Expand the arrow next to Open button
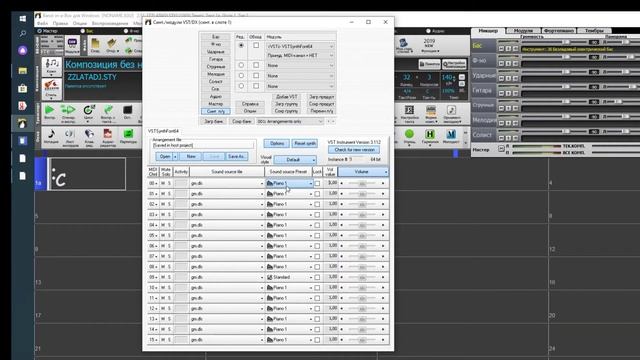 point(176,156)
